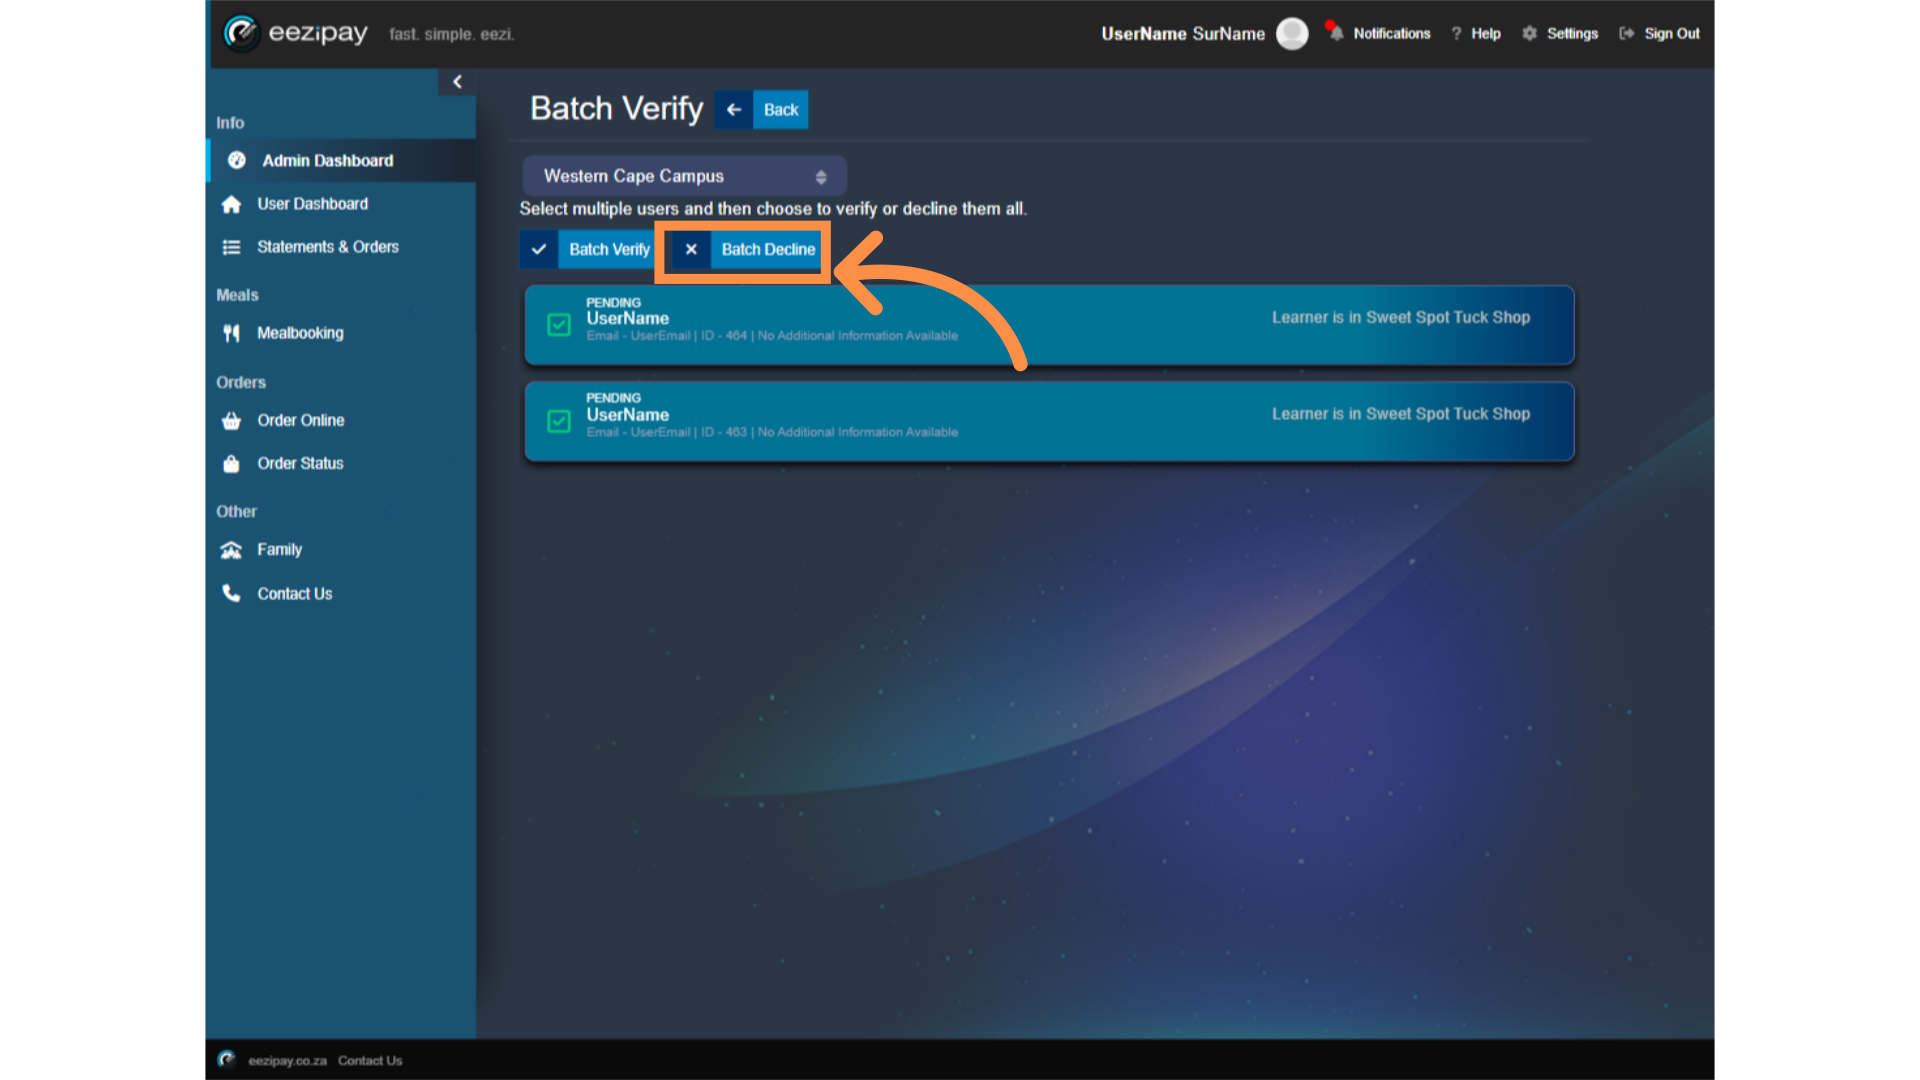This screenshot has height=1080, width=1920.
Task: Click the Order Online basket icon
Action: tap(232, 421)
